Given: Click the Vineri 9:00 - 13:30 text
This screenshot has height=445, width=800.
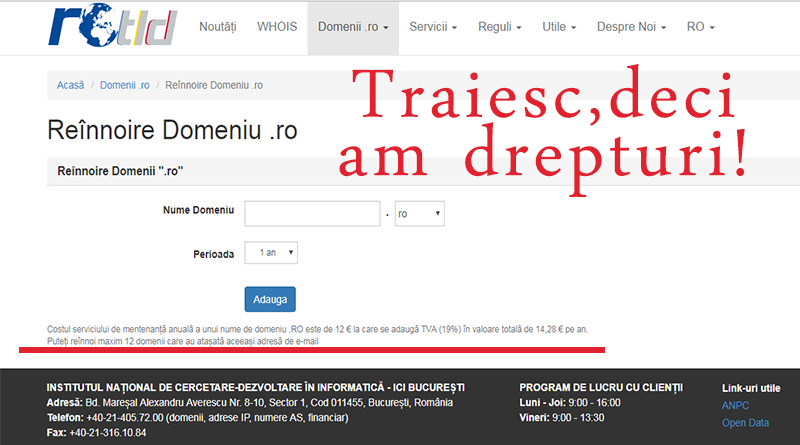Looking at the screenshot, I should point(562,417).
